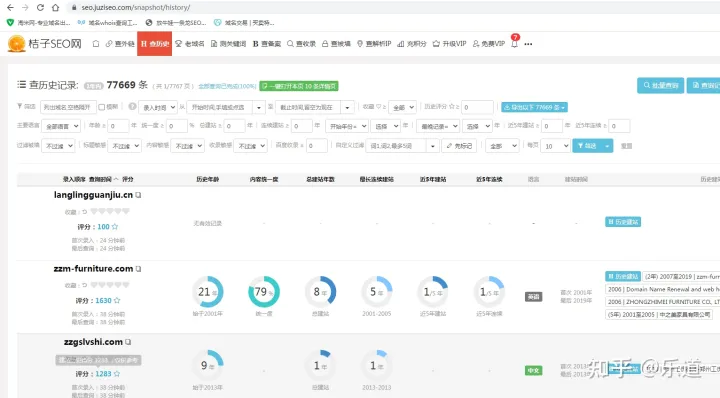Click 历史建站 button in langlingguanjiu.cn row

click(623, 222)
